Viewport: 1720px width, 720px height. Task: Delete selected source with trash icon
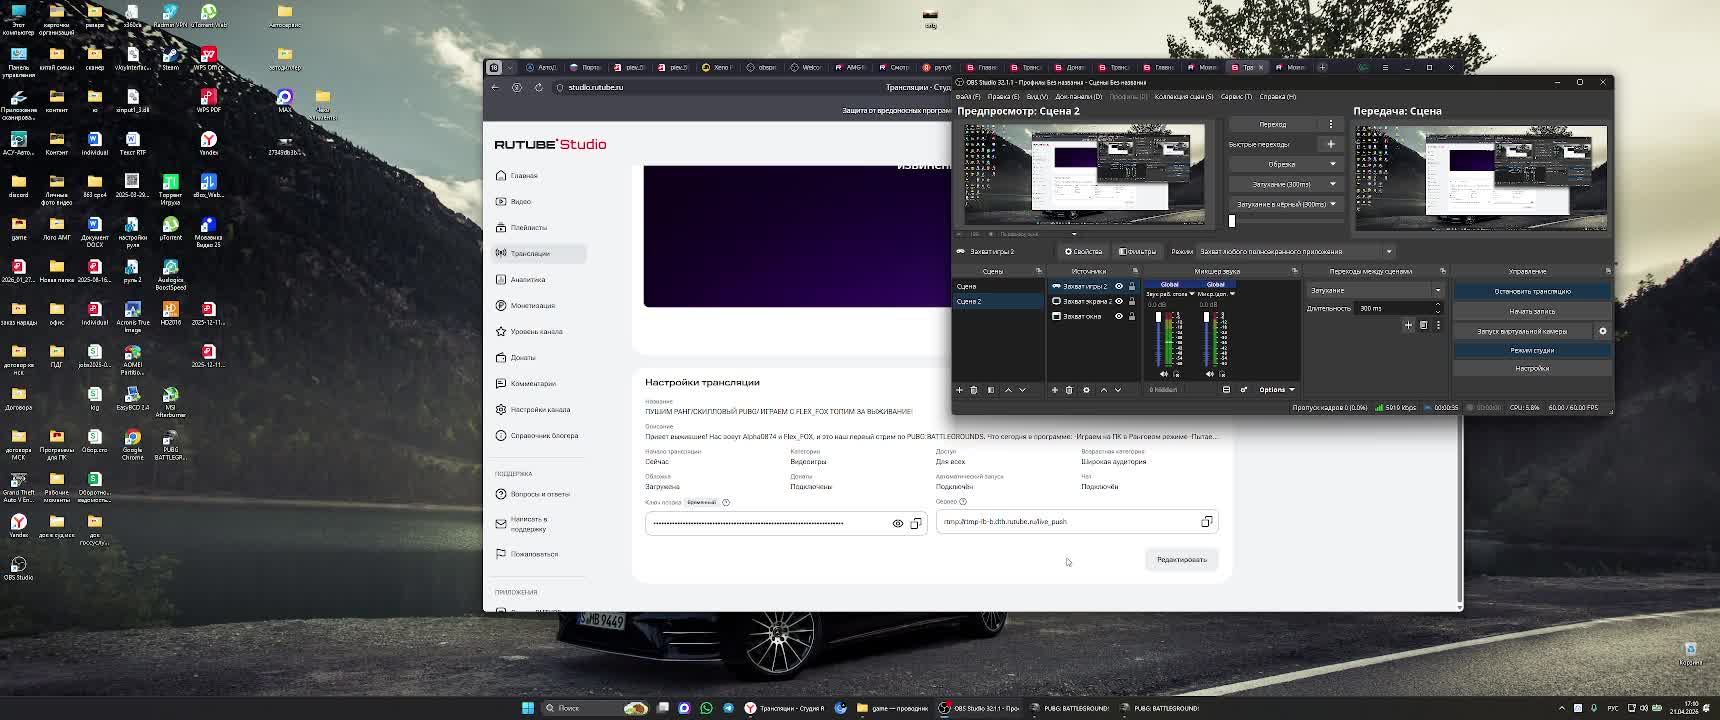tap(1069, 390)
